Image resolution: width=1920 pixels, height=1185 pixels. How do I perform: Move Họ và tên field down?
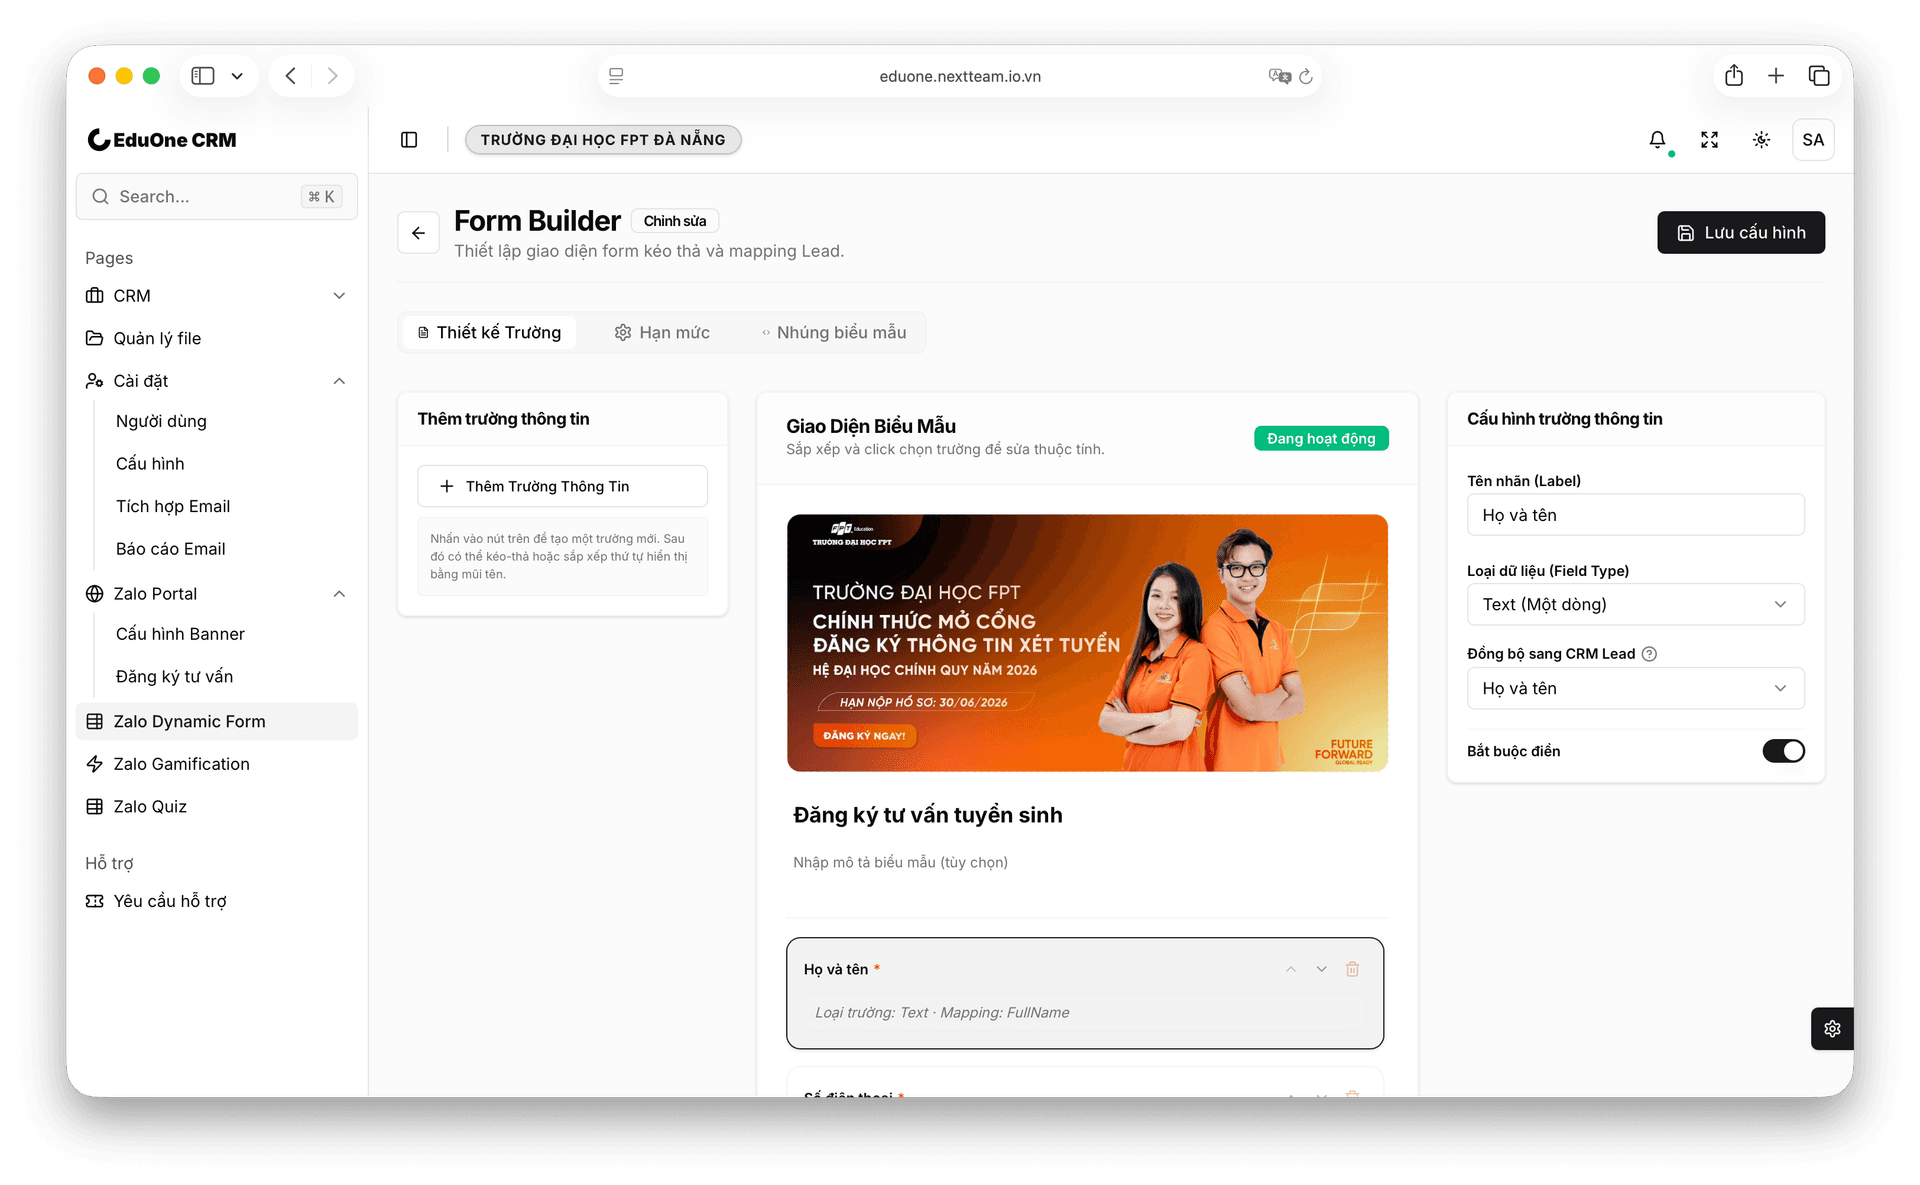[1321, 969]
